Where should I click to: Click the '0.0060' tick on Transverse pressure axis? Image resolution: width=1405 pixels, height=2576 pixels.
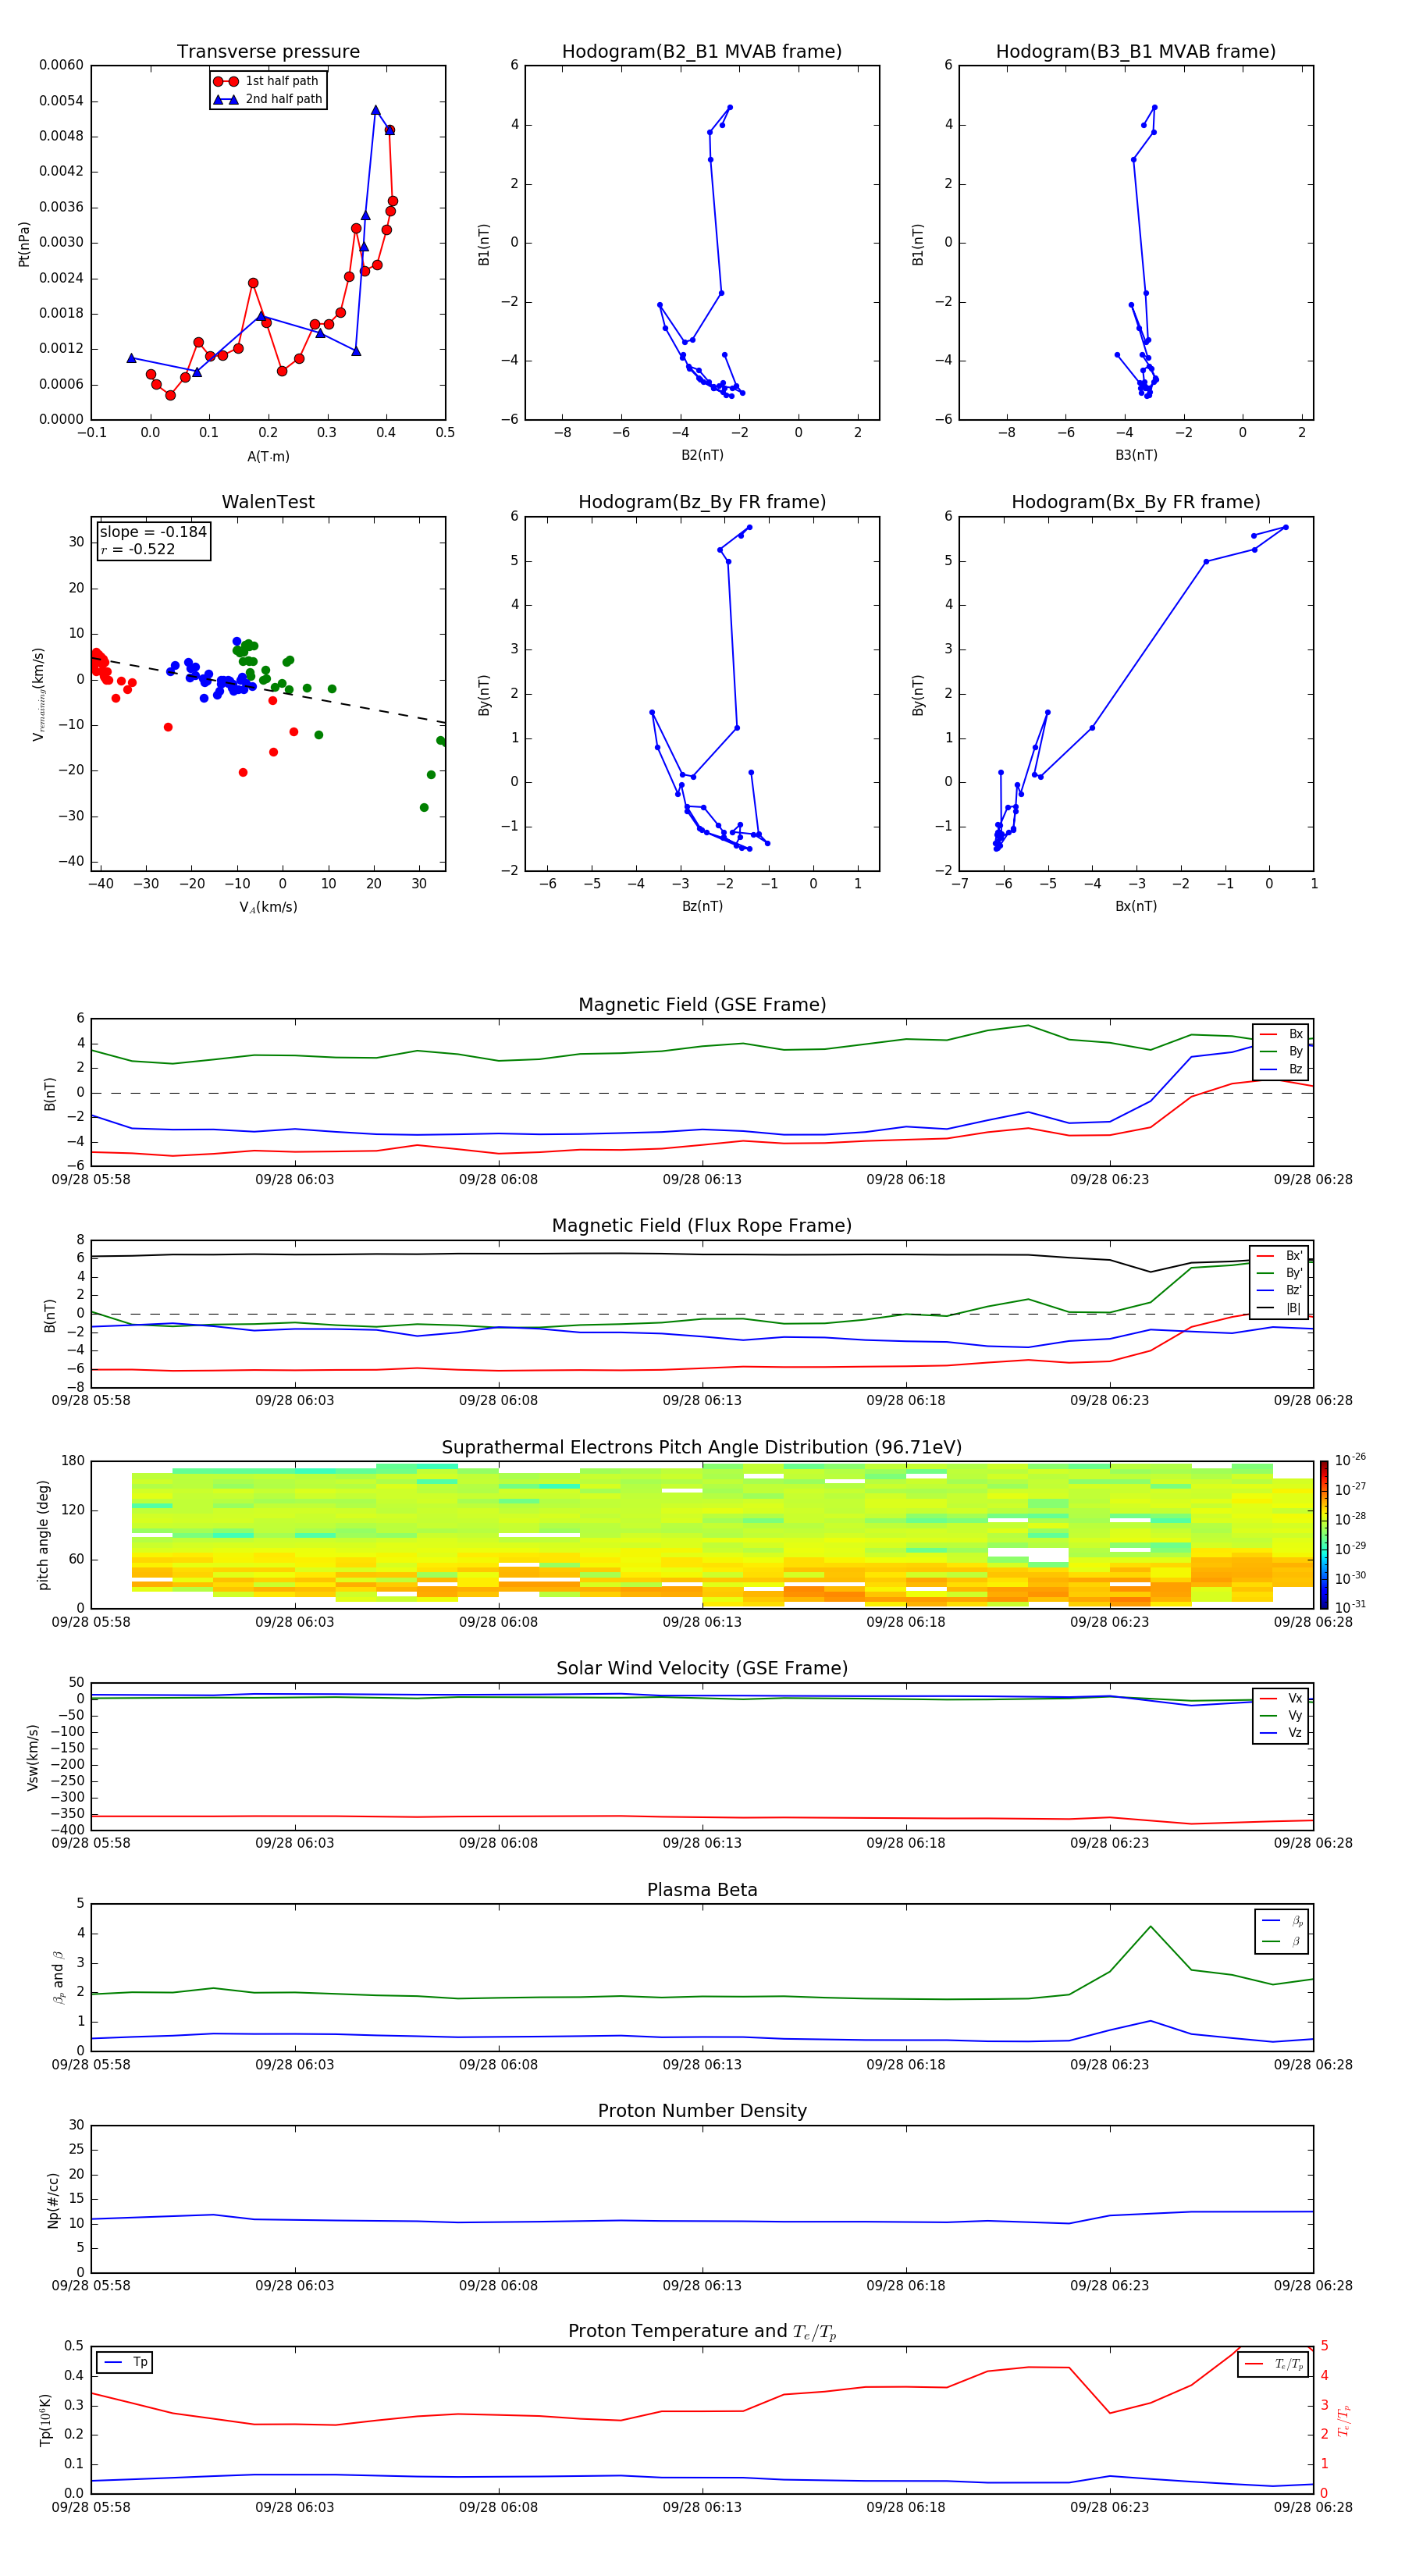click(x=61, y=65)
